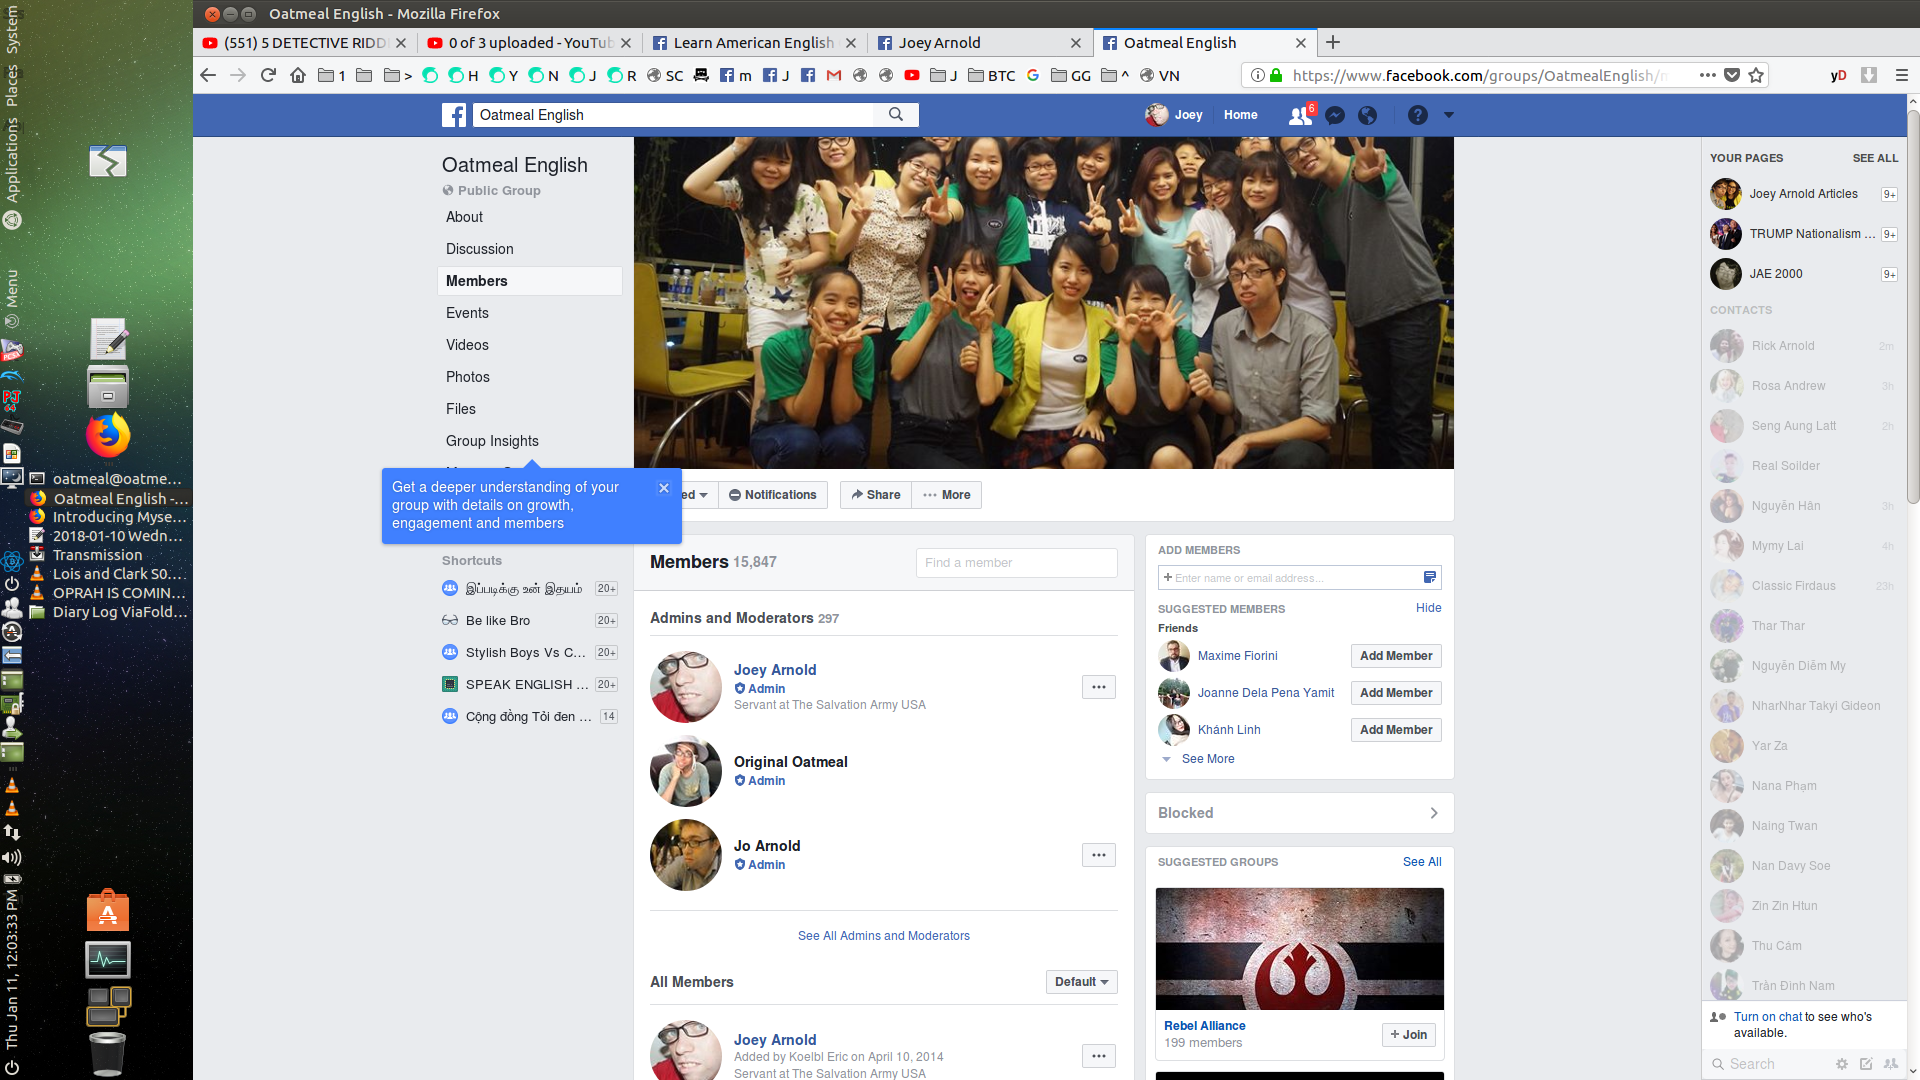This screenshot has height=1080, width=1920.
Task: Click the YouTube bookmark icon
Action: click(912, 75)
